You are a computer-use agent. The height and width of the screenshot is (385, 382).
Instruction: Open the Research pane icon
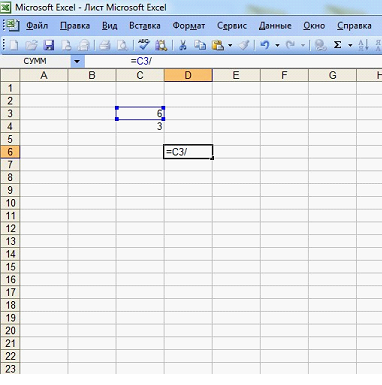pos(161,45)
